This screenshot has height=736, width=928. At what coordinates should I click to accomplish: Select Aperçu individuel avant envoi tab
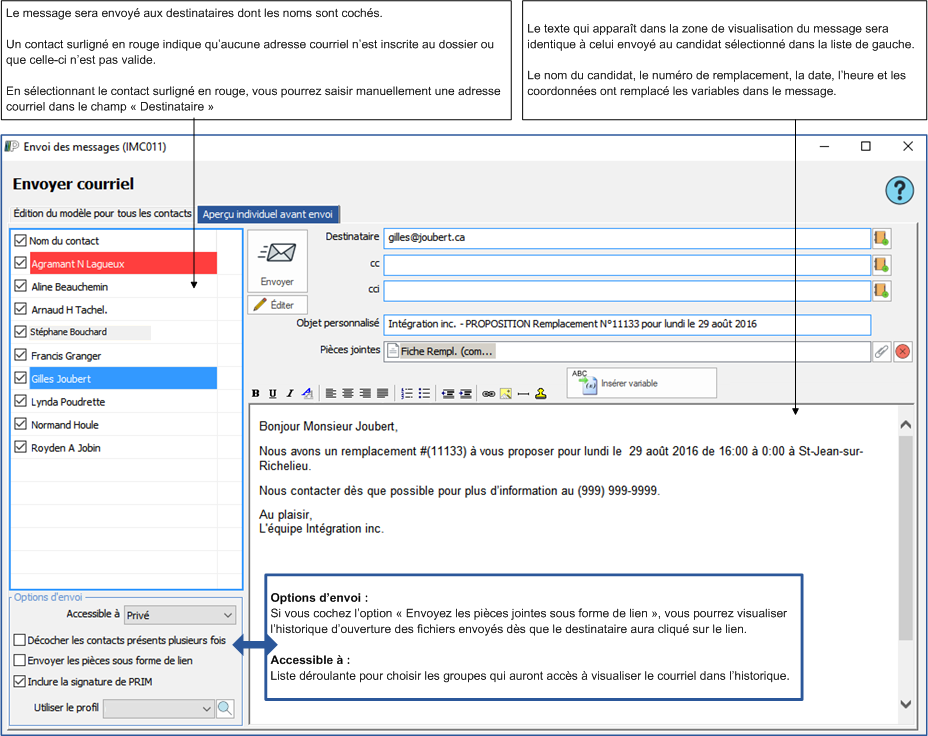[x=268, y=214]
